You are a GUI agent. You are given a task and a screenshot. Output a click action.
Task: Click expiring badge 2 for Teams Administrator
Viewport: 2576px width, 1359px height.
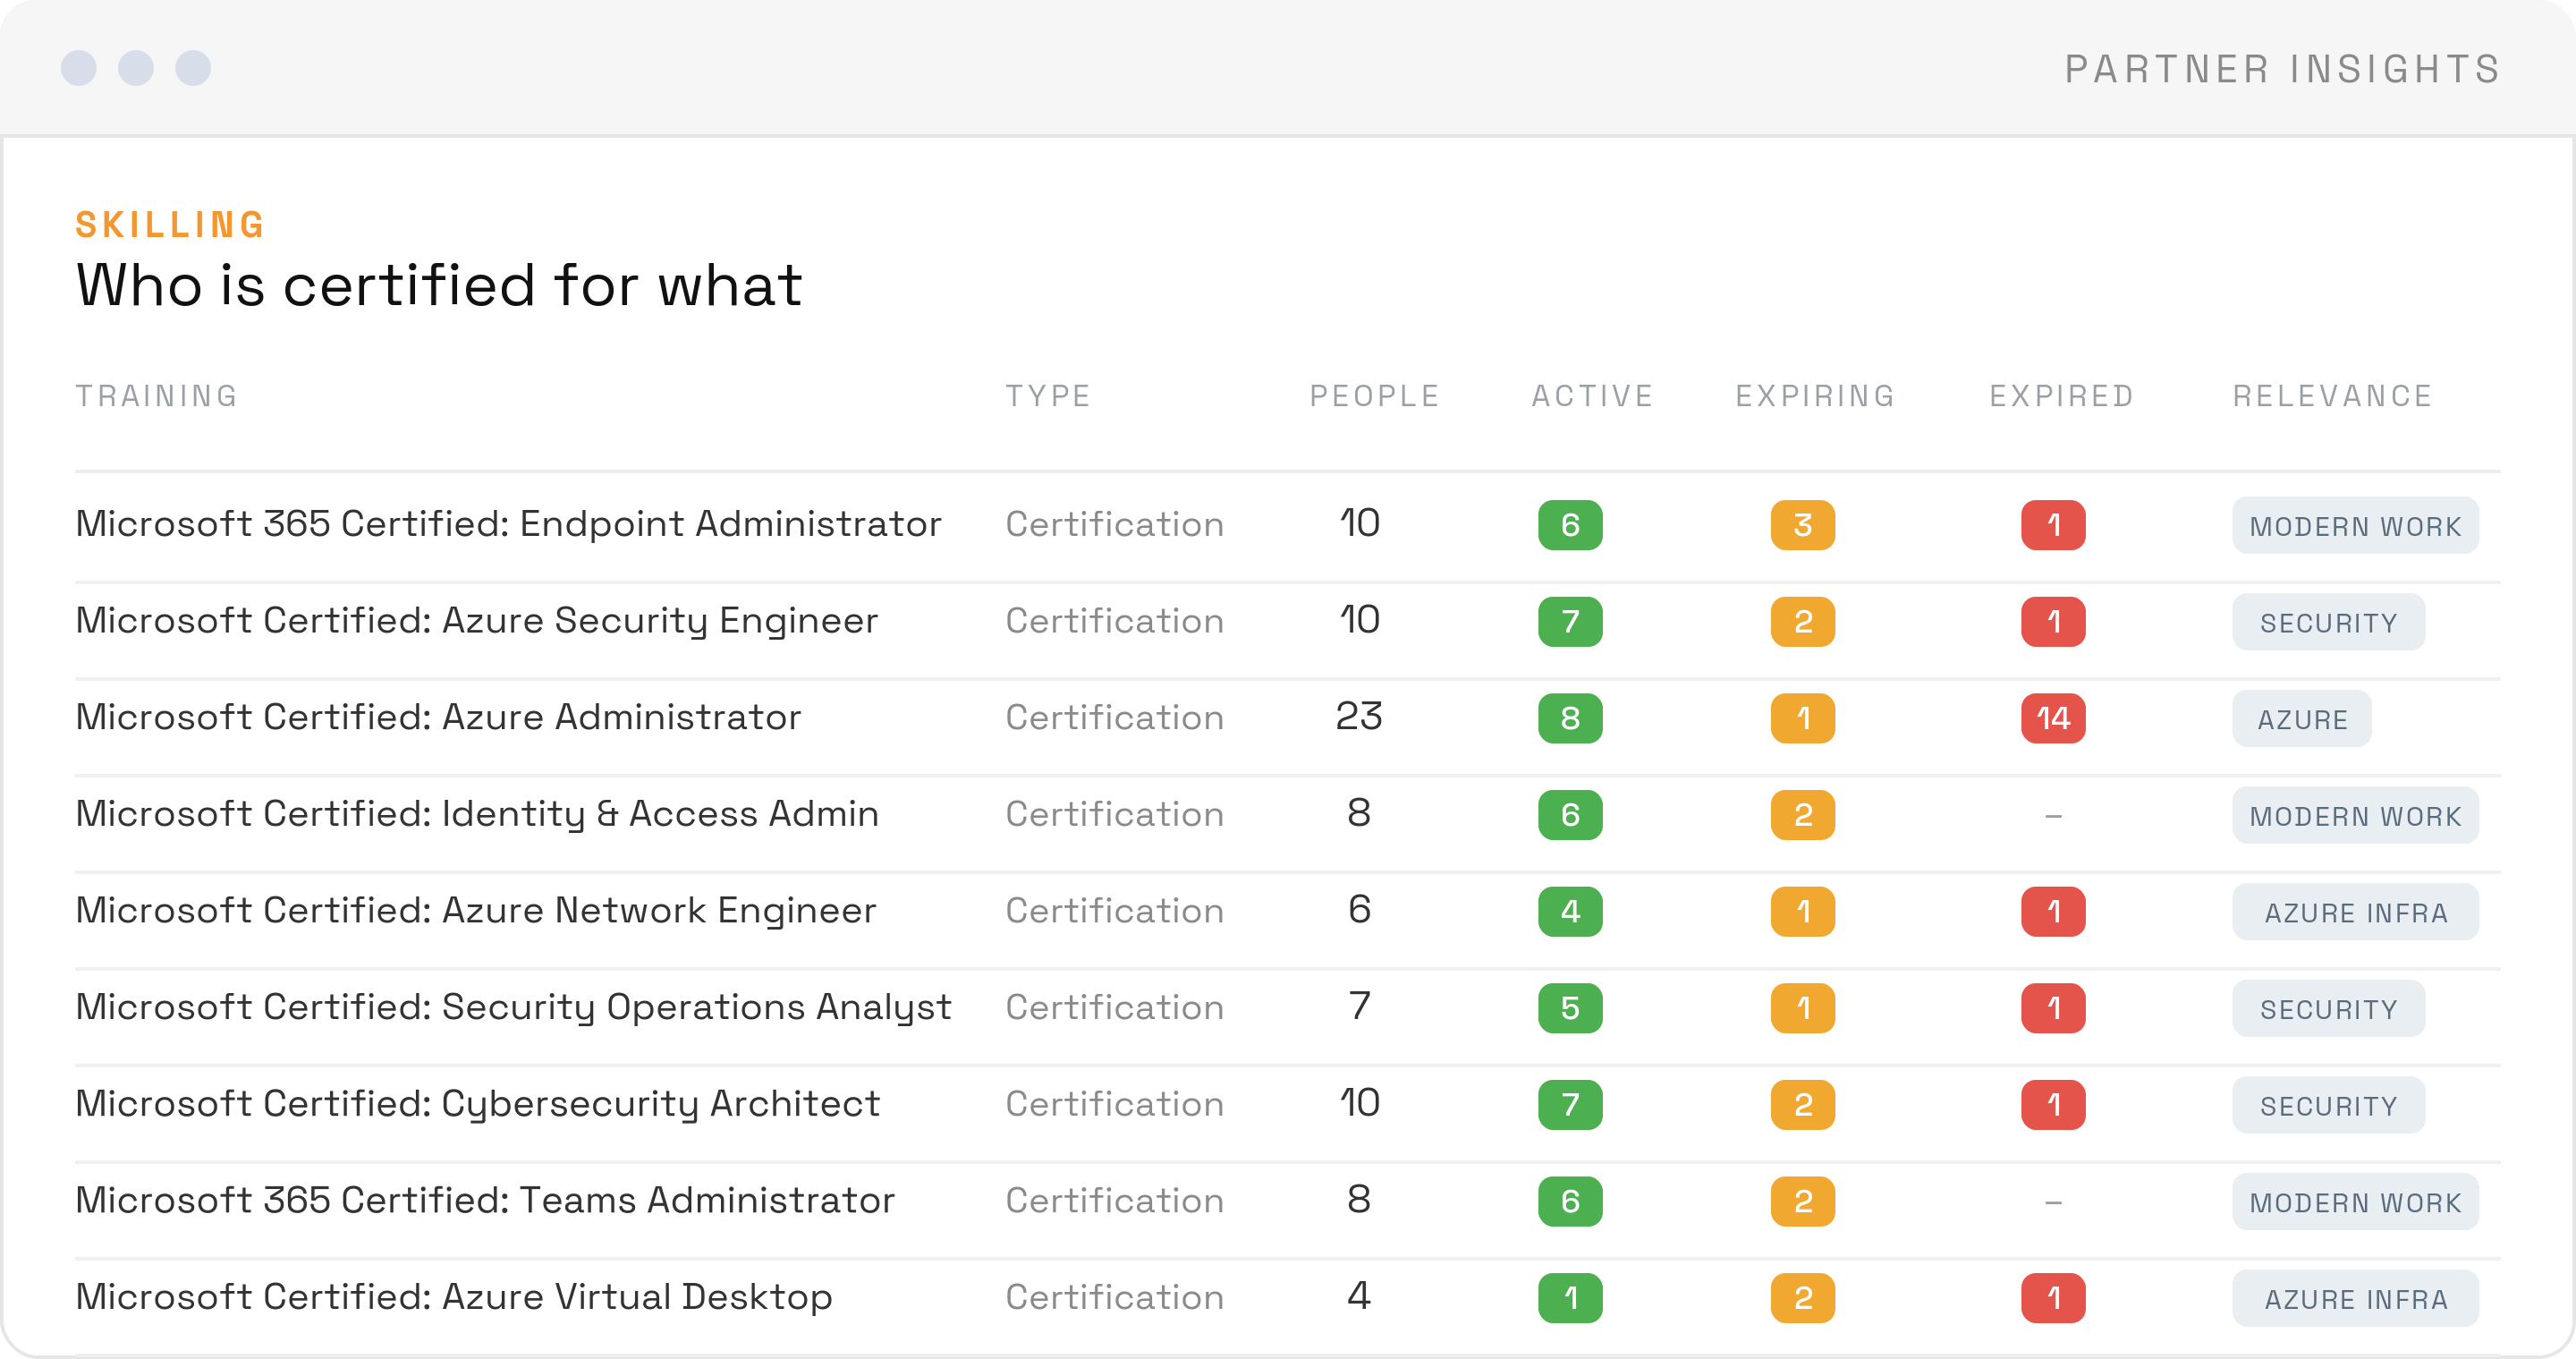click(x=1803, y=1202)
